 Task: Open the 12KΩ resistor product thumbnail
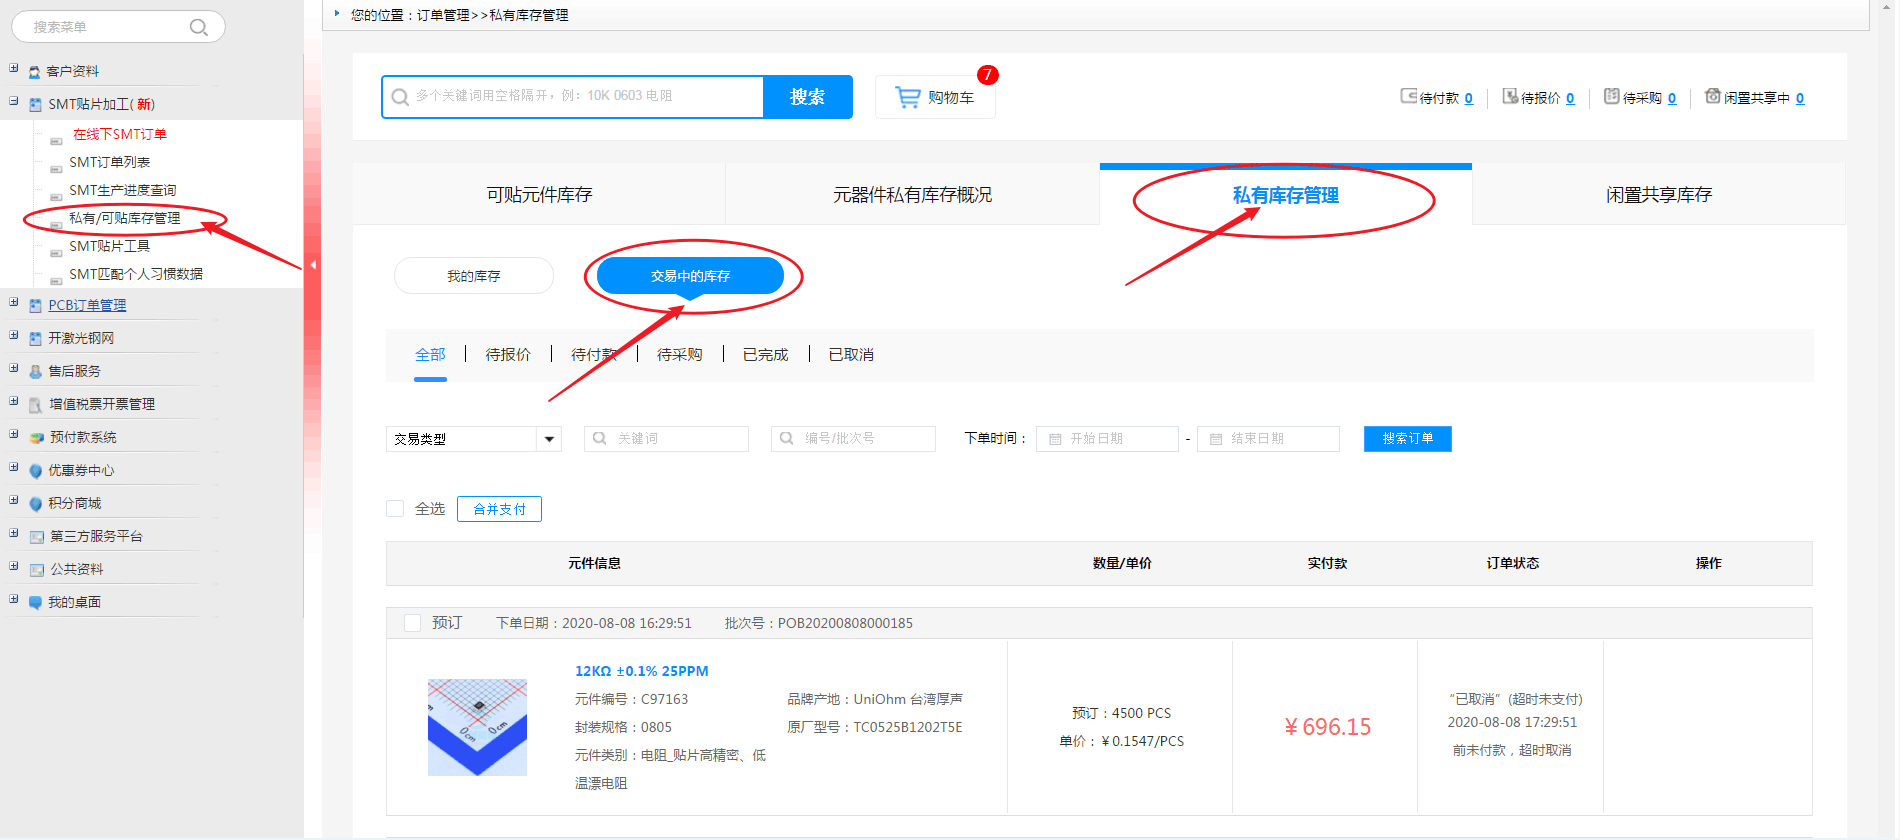point(477,727)
